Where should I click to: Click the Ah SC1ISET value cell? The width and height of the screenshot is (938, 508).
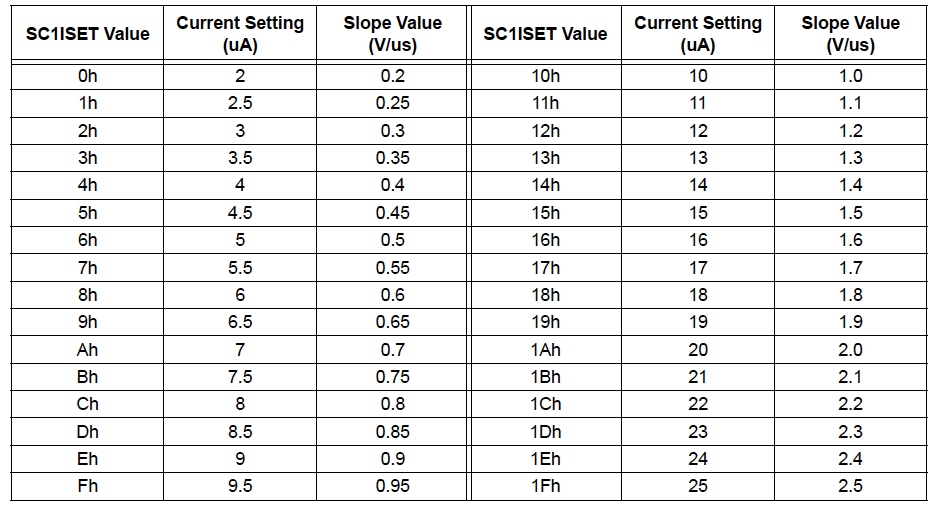click(x=87, y=350)
